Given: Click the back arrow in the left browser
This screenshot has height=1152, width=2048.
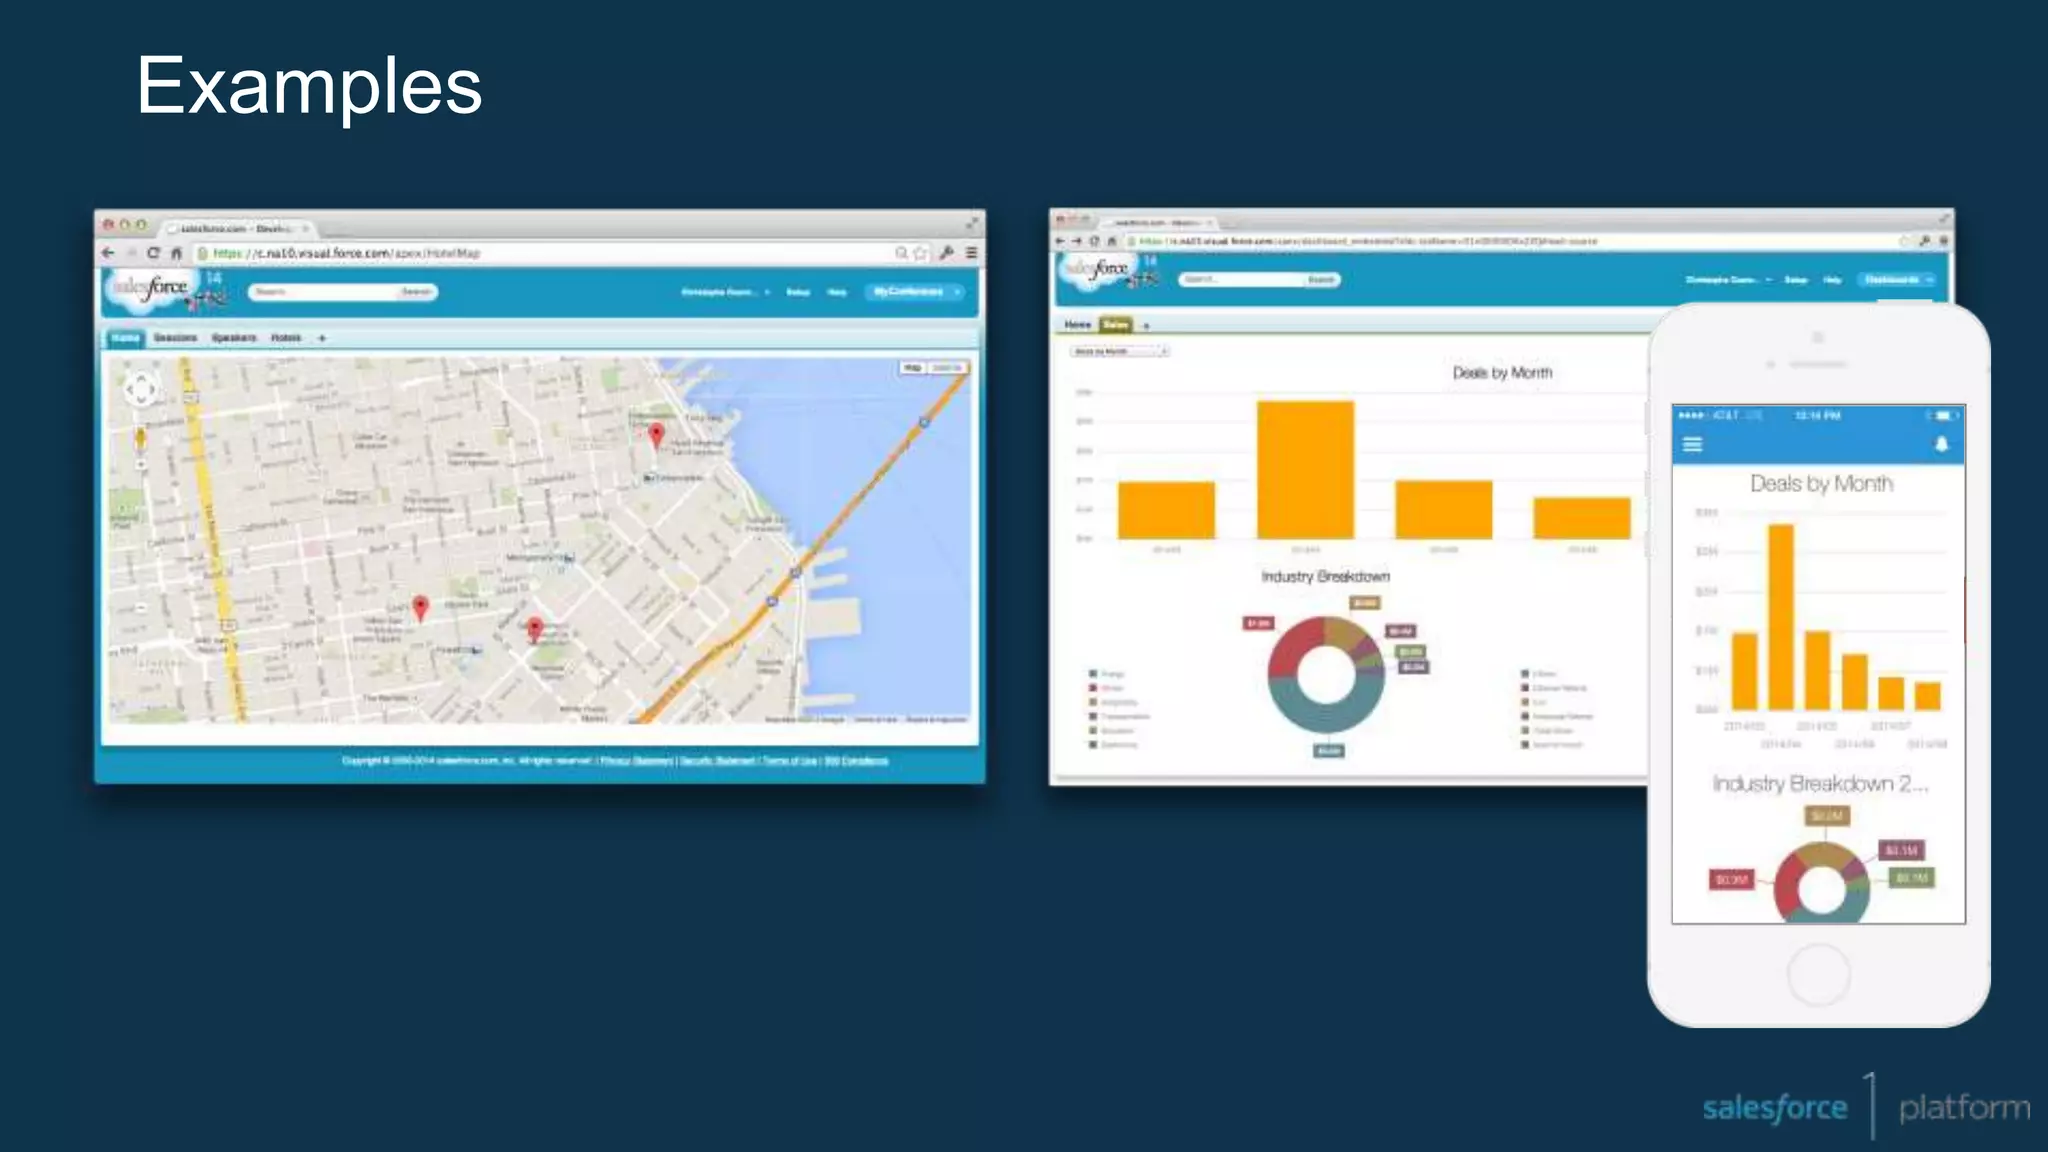Looking at the screenshot, I should coord(108,253).
